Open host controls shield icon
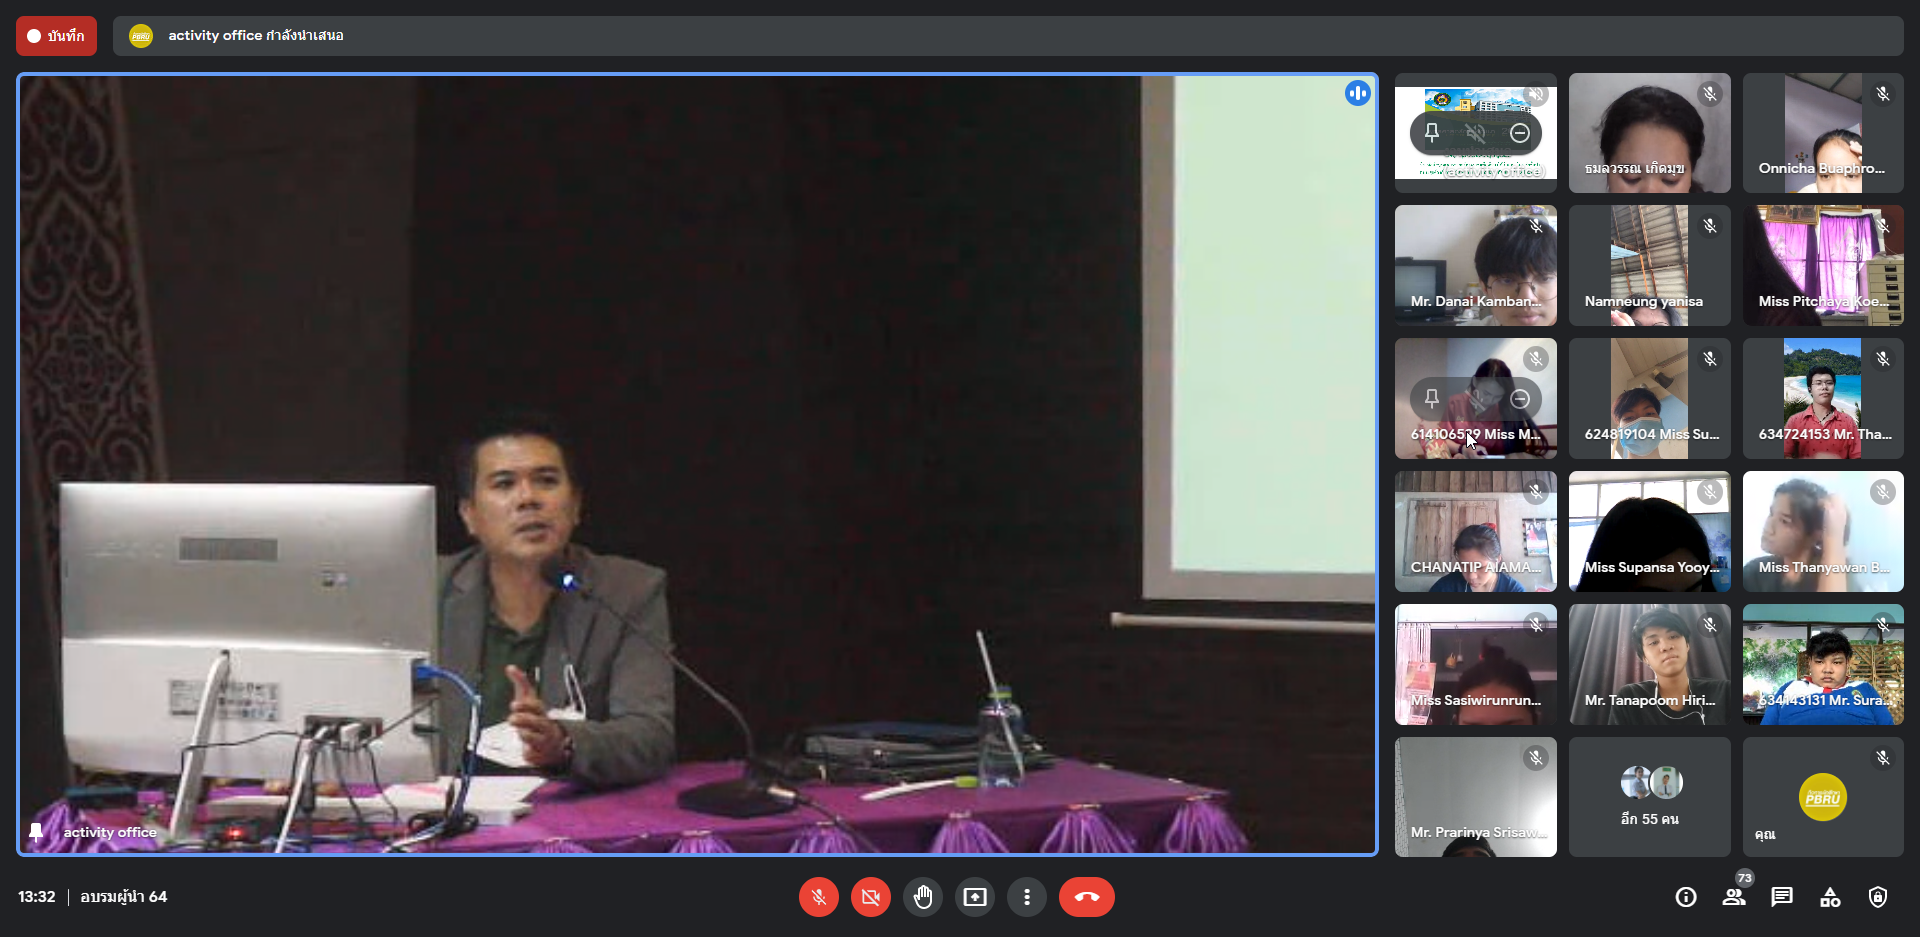This screenshot has width=1920, height=937. point(1878,897)
